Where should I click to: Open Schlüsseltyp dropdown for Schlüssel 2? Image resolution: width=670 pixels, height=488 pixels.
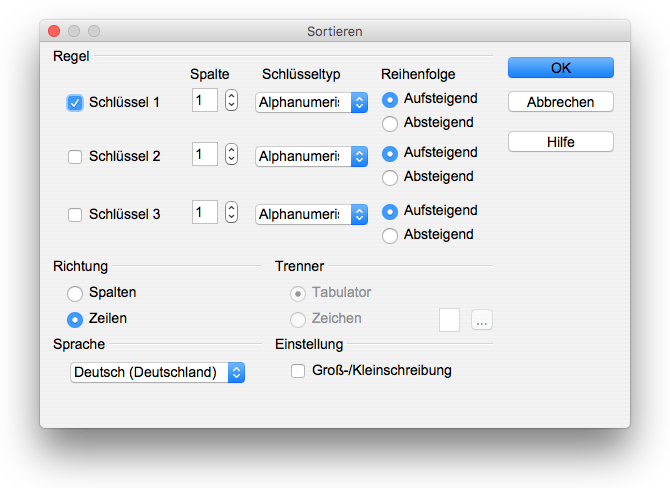311,156
